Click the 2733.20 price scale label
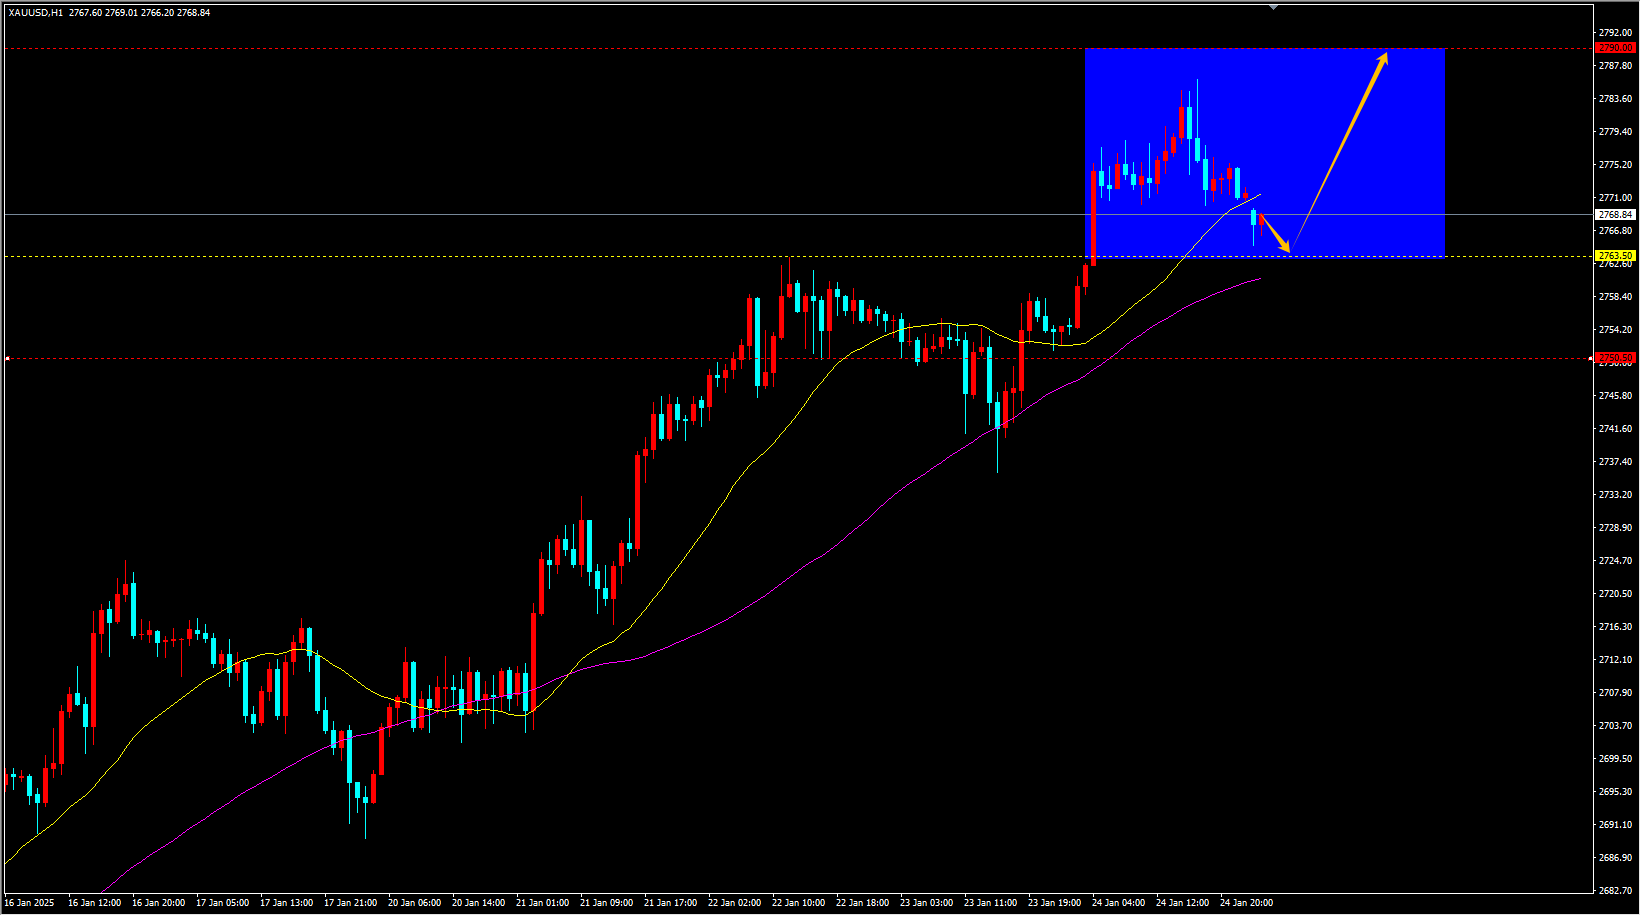Image resolution: width=1641 pixels, height=916 pixels. 1616,495
